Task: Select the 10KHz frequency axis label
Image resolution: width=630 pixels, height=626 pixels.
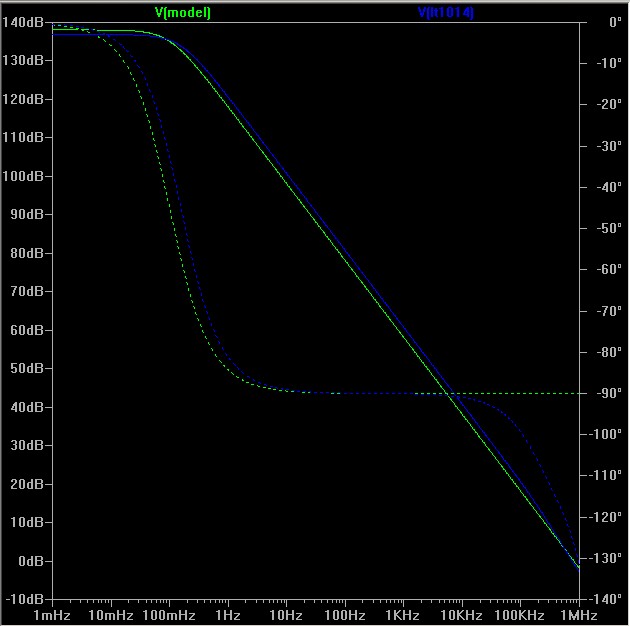Action: click(461, 613)
